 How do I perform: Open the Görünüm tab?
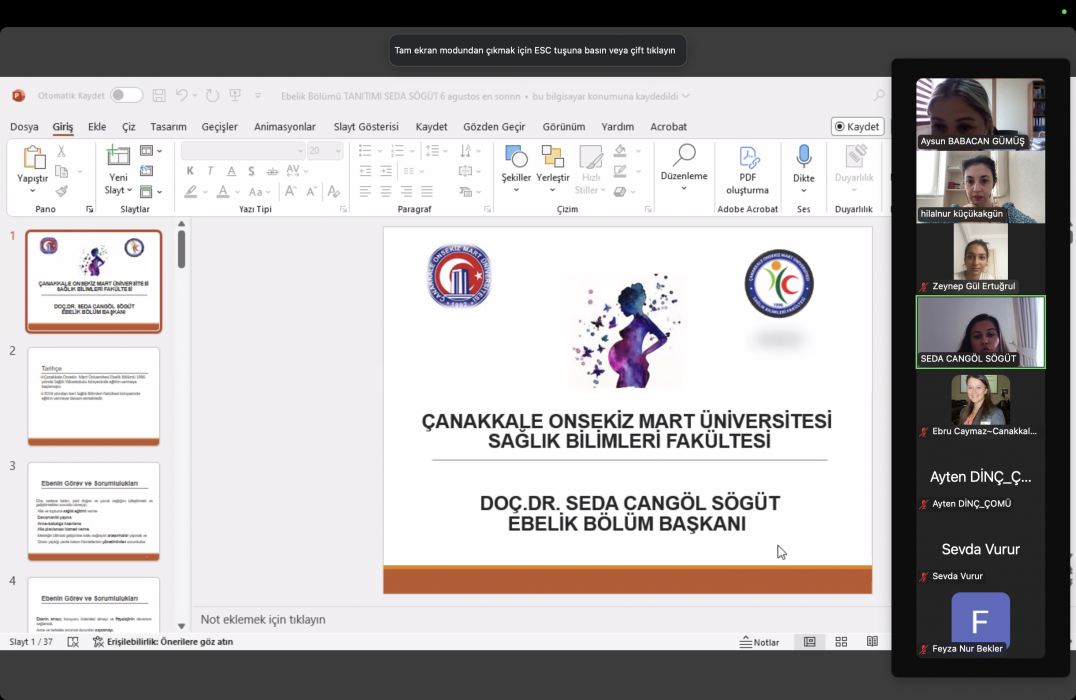click(563, 126)
